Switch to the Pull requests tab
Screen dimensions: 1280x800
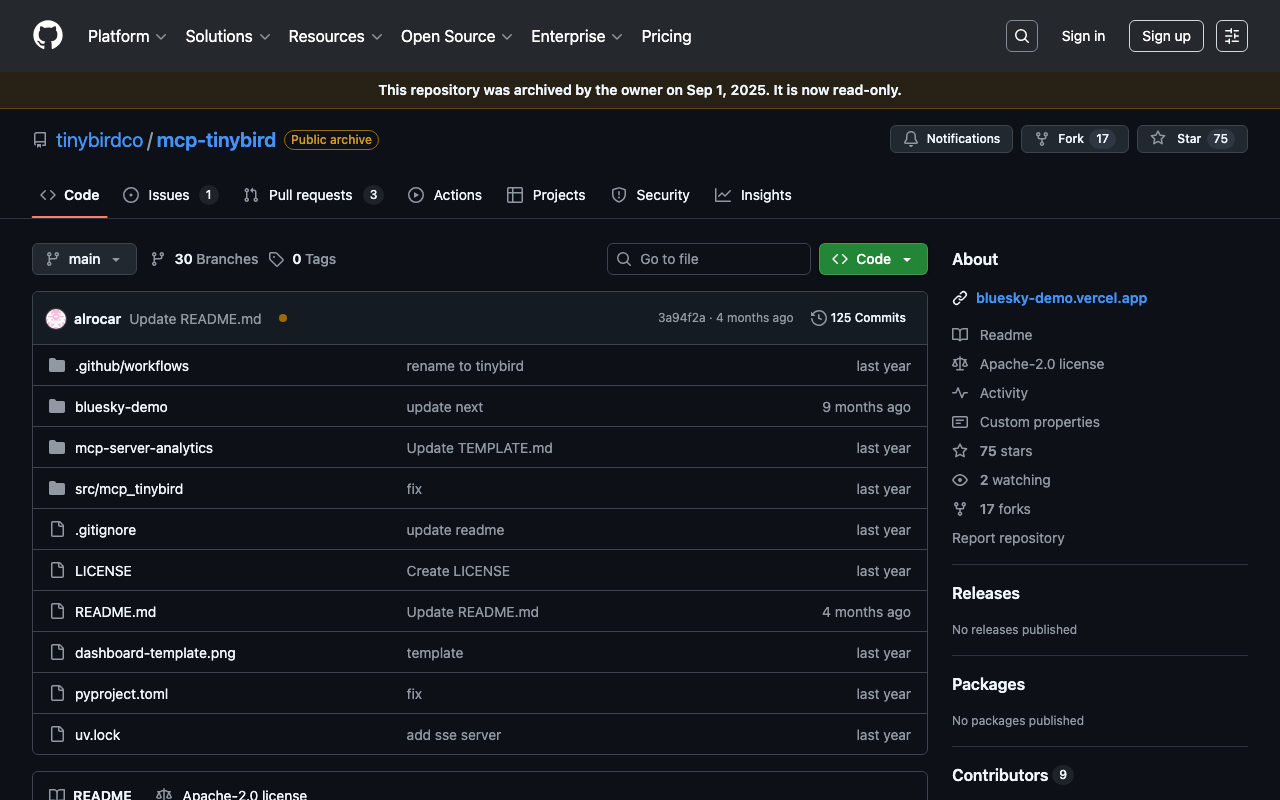(311, 195)
